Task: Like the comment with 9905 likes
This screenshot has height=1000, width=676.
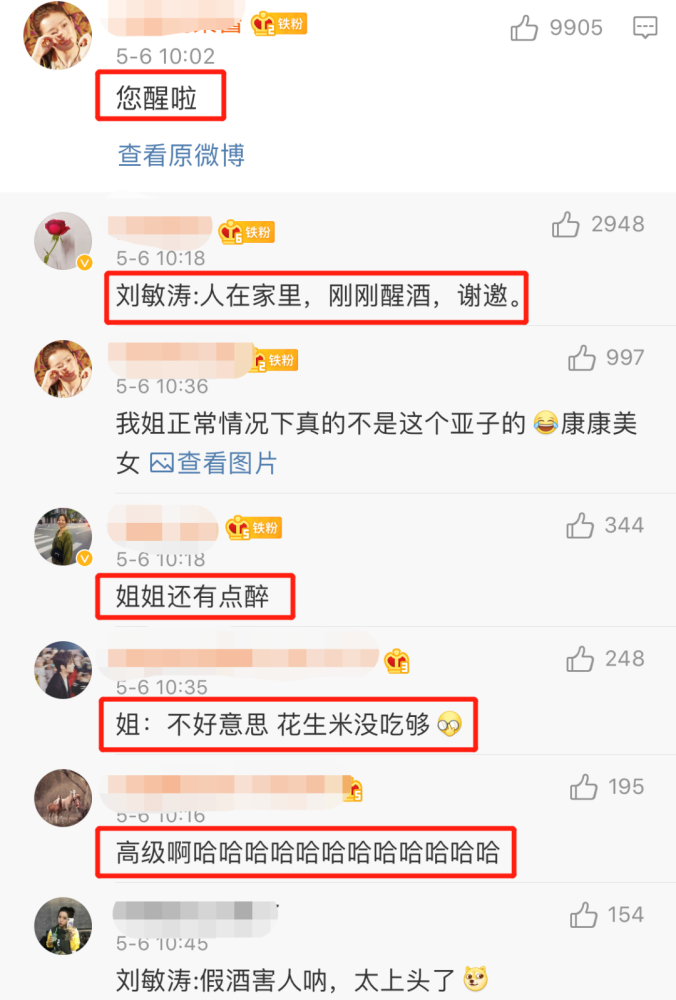Action: coord(524,28)
